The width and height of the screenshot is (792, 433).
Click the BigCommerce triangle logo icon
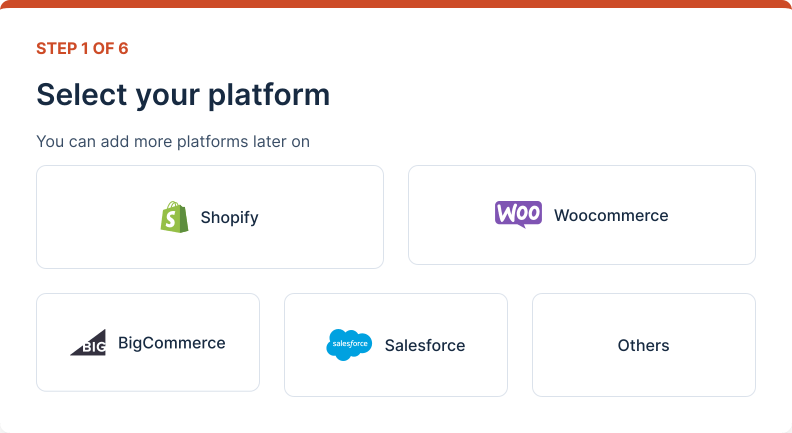(x=88, y=343)
